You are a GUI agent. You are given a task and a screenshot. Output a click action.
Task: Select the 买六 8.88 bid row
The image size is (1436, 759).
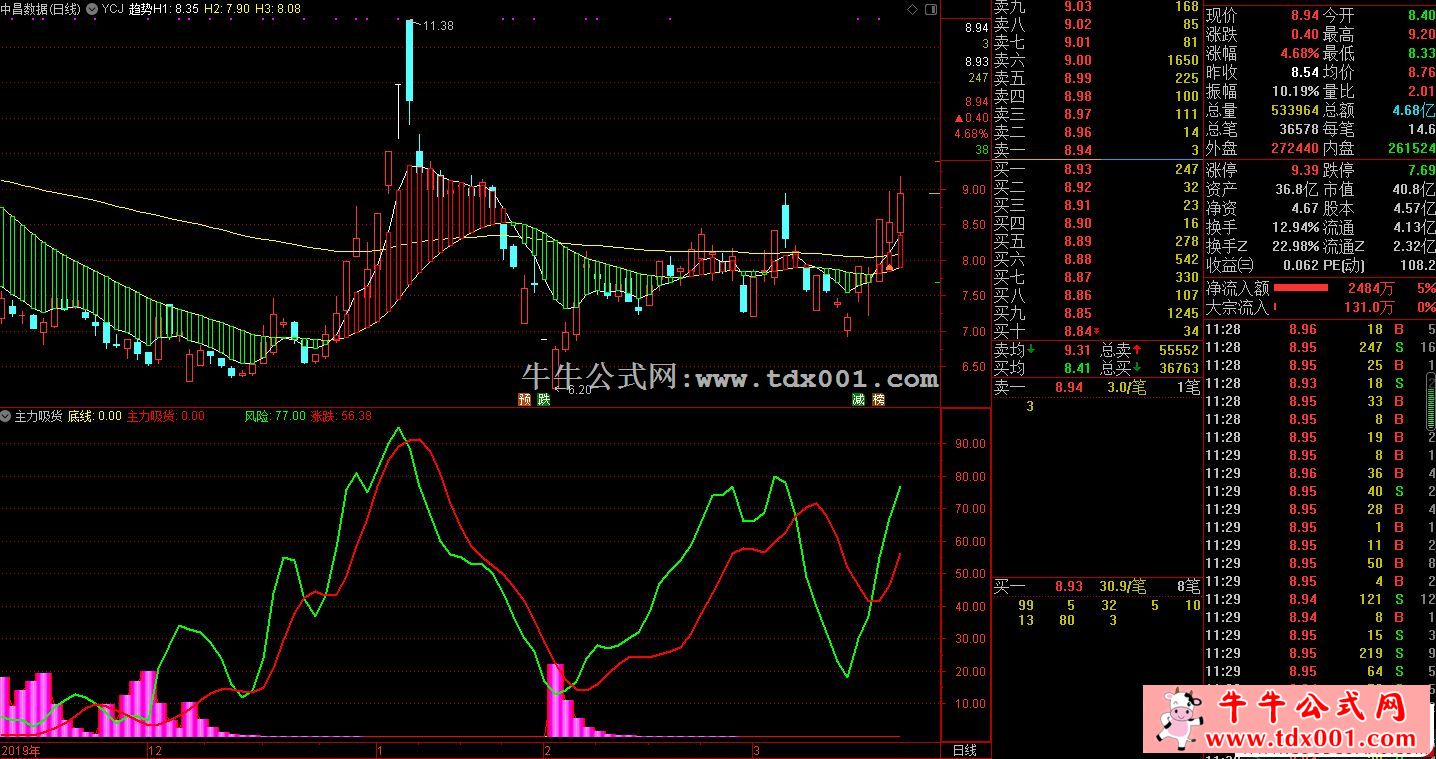pyautogui.click(x=1096, y=259)
